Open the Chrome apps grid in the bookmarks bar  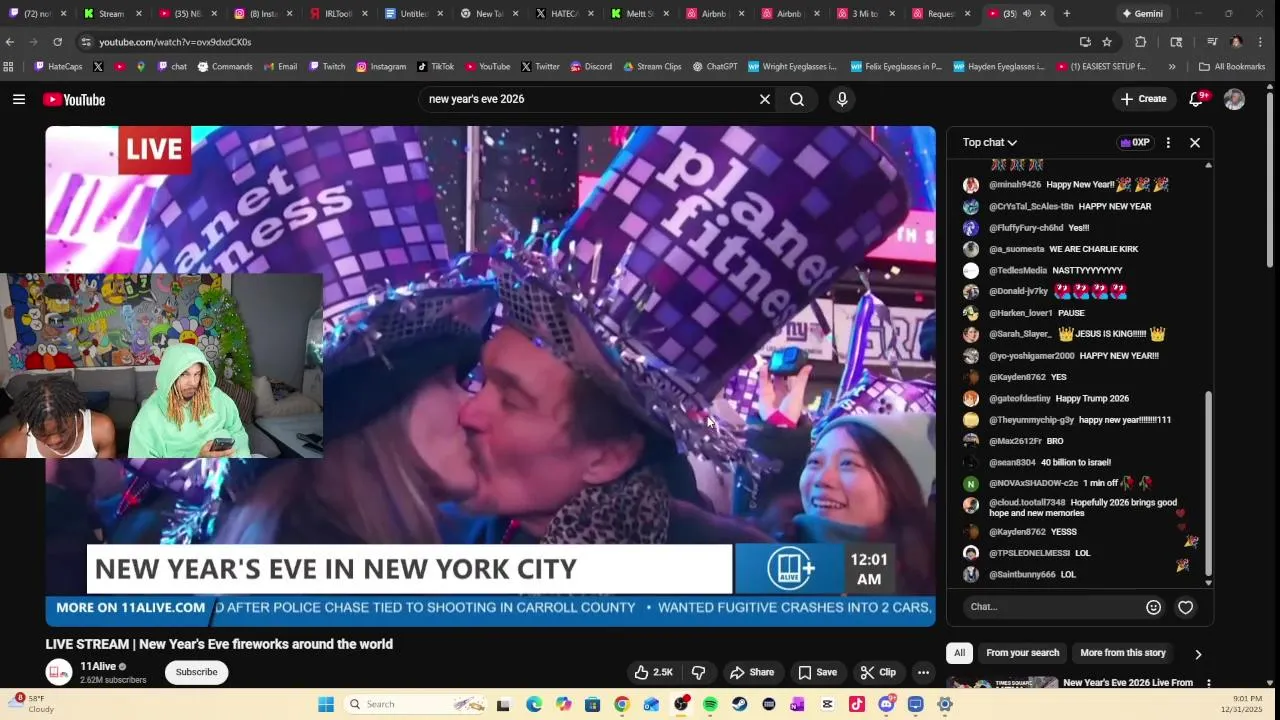(9, 67)
